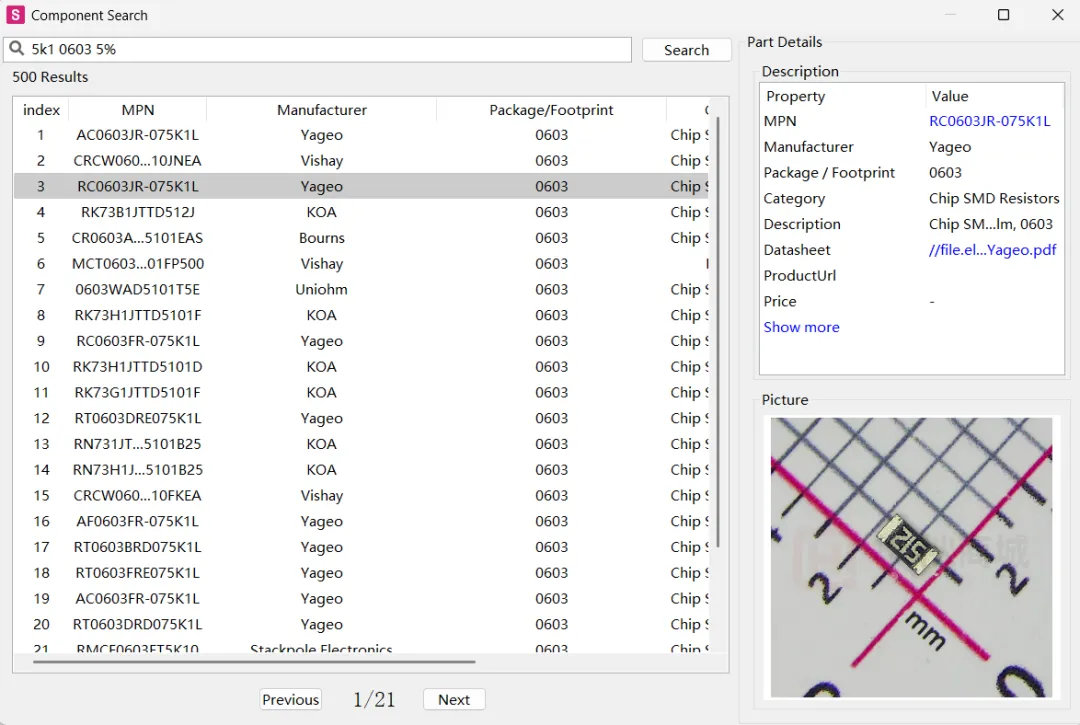Click the Uniohm manufacturer cell
Viewport: 1080px width, 725px height.
pos(322,289)
